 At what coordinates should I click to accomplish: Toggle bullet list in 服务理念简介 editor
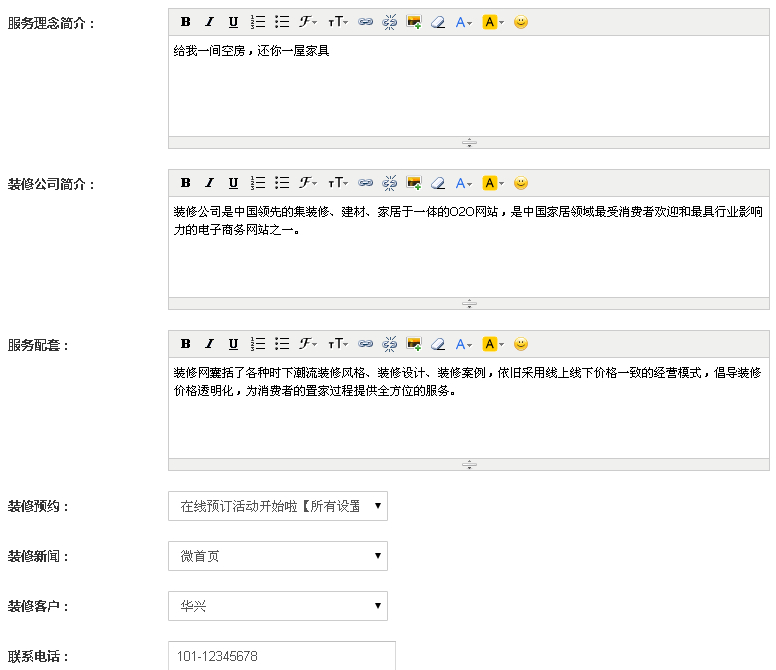pos(282,22)
